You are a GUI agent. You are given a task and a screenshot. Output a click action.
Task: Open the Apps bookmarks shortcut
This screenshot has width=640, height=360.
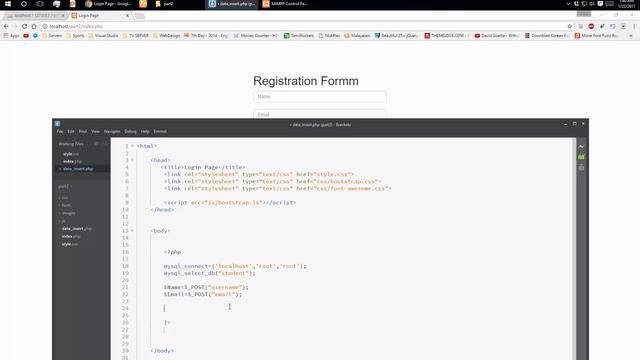pos(11,36)
